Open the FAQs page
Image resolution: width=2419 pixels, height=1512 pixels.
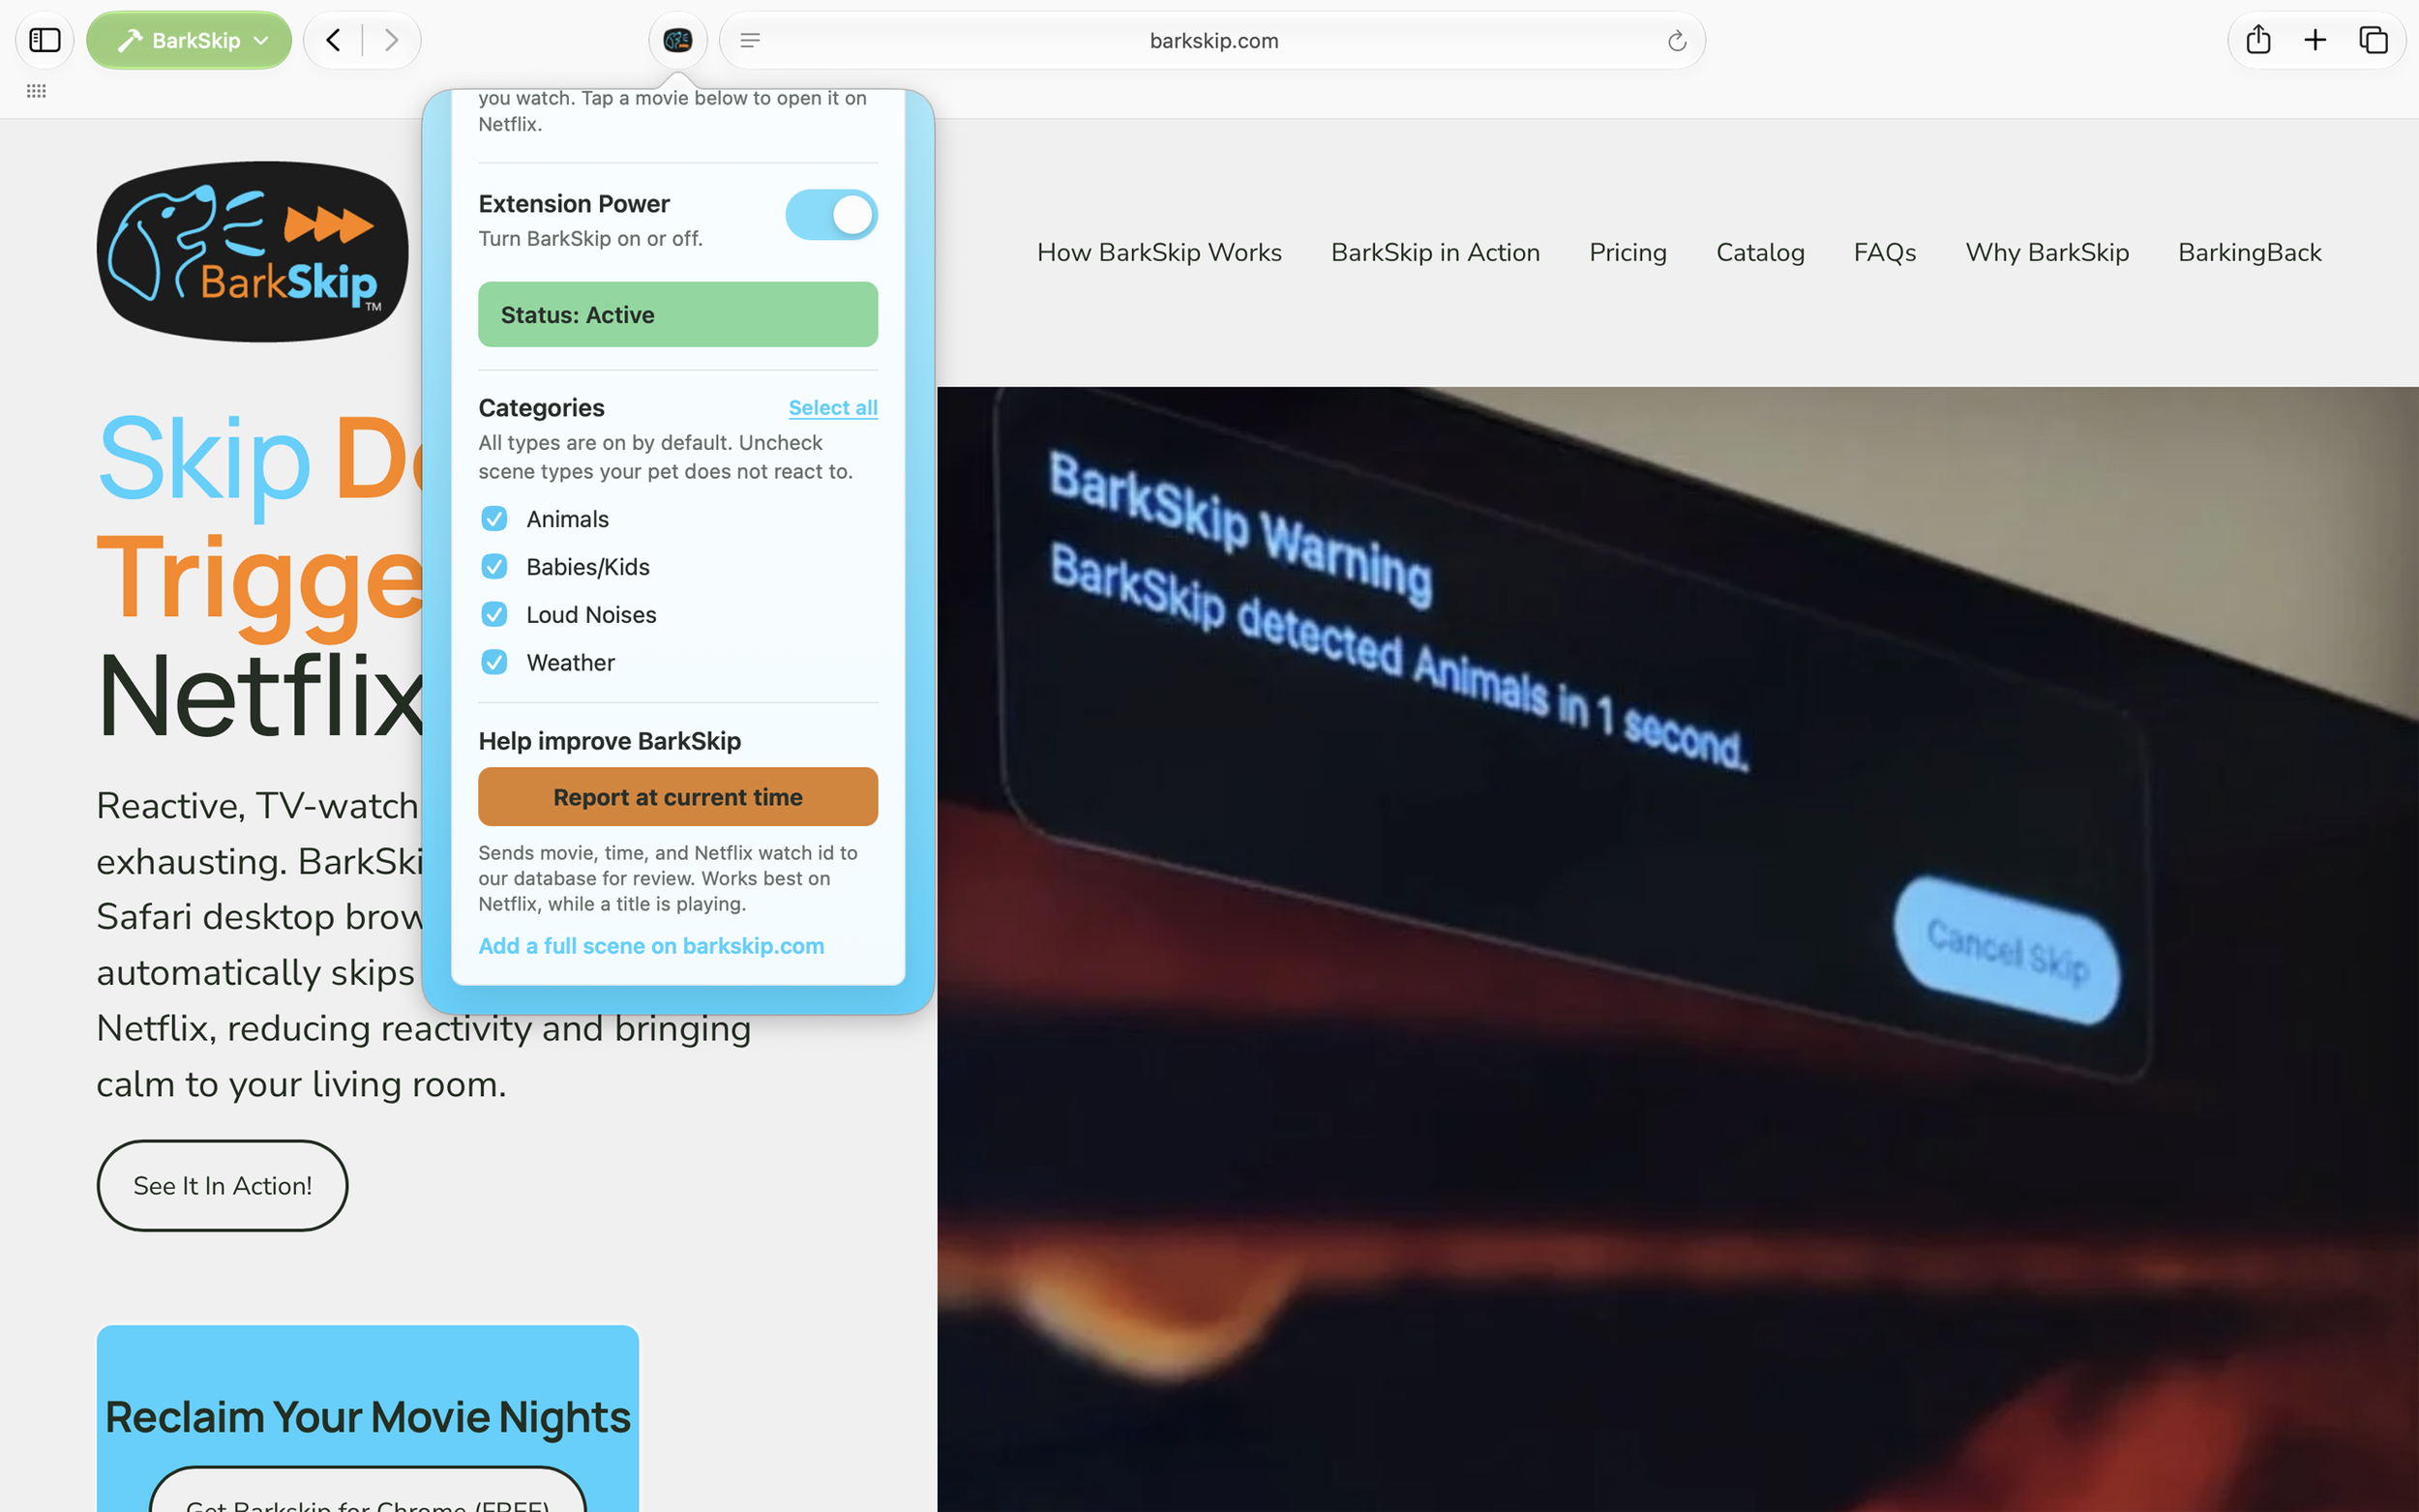pyautogui.click(x=1885, y=252)
